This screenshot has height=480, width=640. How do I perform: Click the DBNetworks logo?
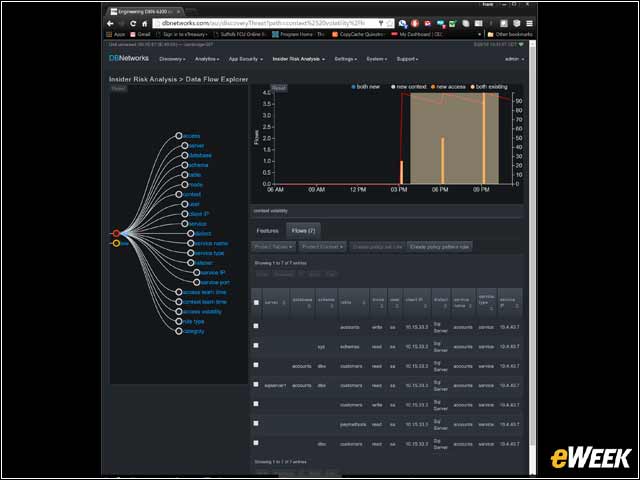coord(129,58)
